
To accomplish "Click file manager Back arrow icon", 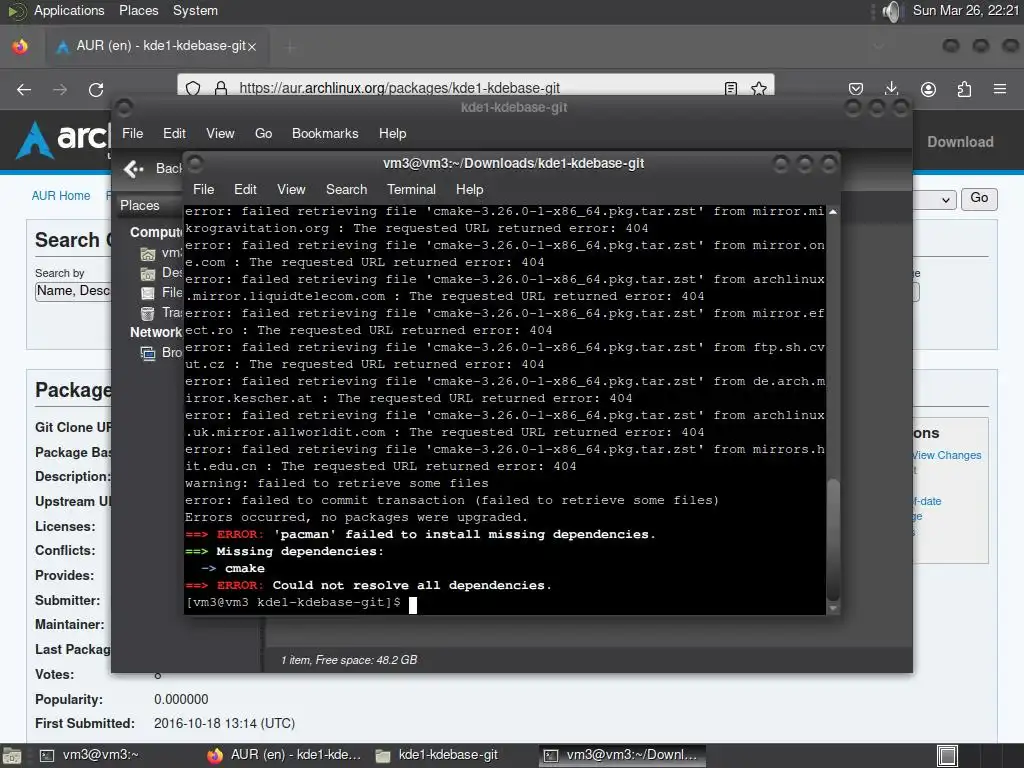I will click(x=134, y=169).
